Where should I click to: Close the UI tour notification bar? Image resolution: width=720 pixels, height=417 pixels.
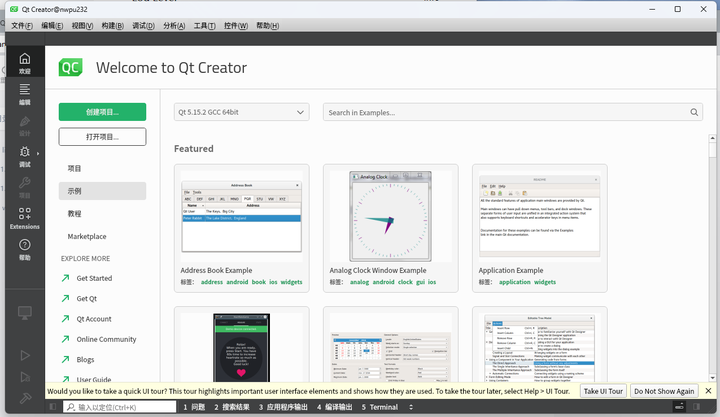[x=709, y=391]
